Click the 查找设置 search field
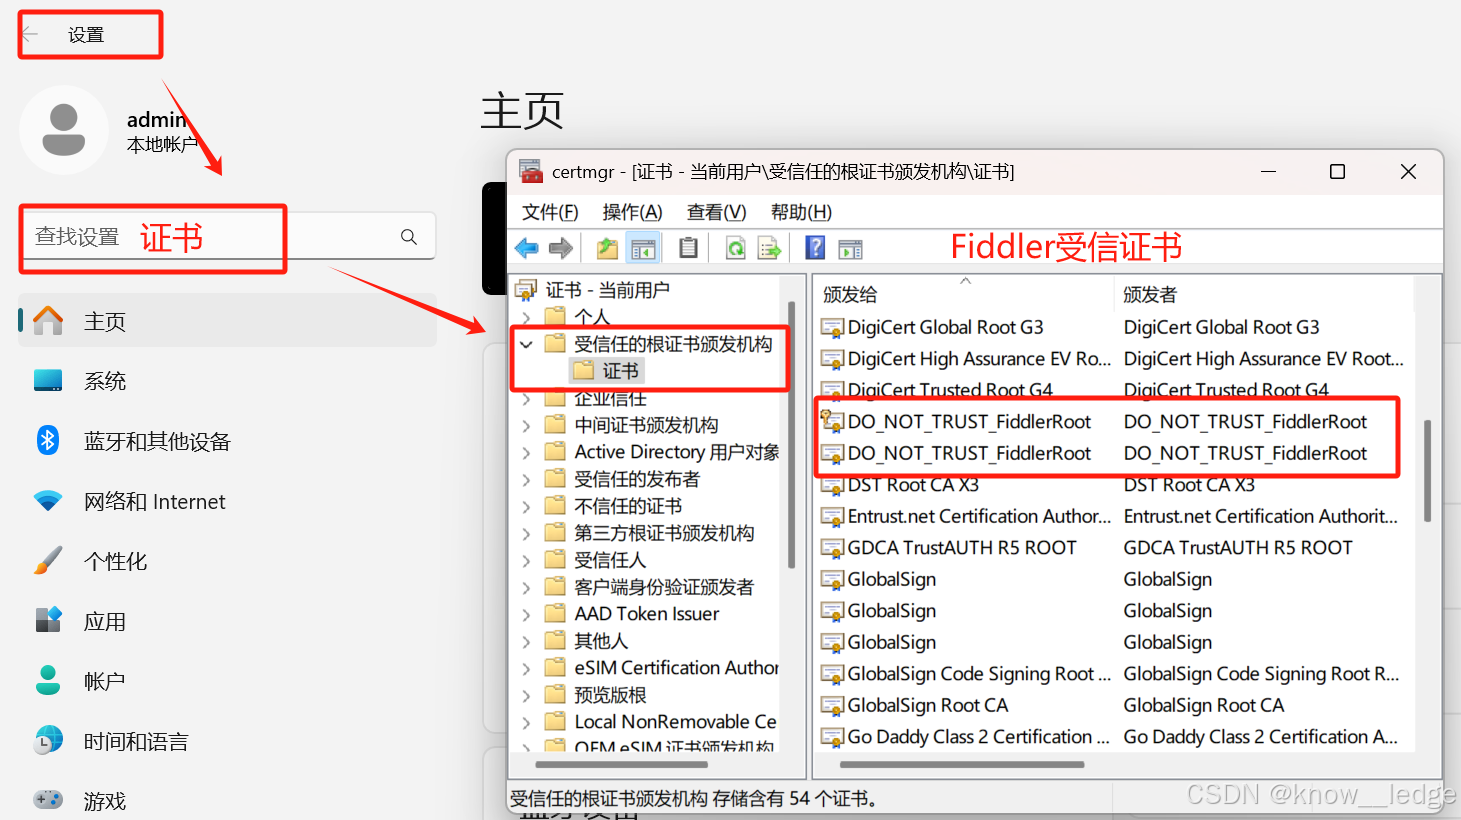The width and height of the screenshot is (1461, 820). click(228, 237)
